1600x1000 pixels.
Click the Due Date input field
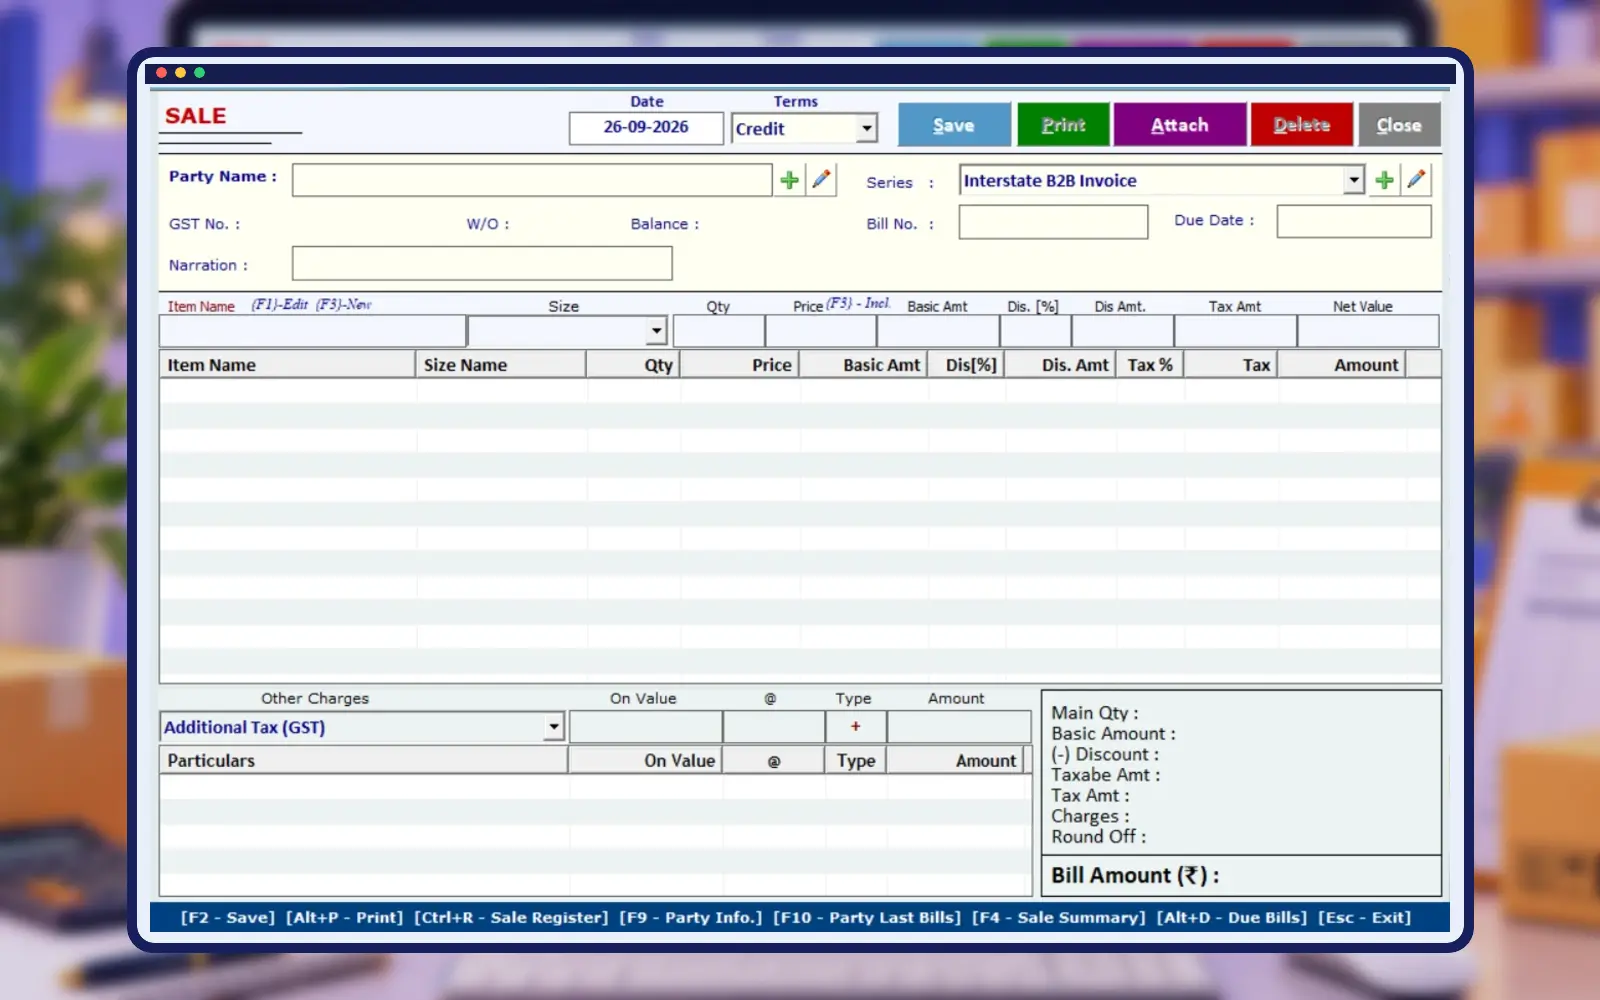[x=1354, y=221]
